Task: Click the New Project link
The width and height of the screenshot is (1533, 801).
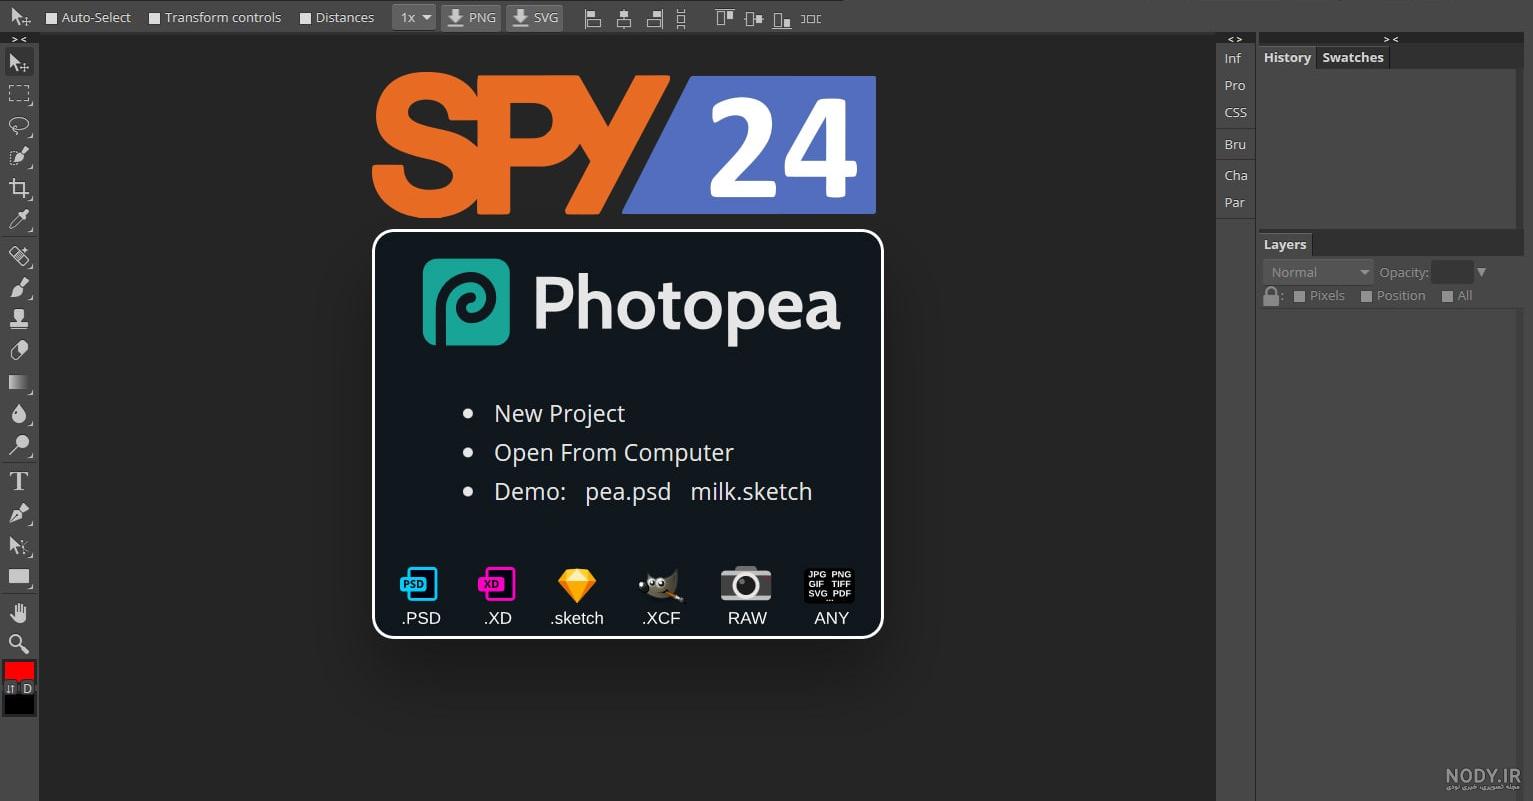Action: (559, 414)
